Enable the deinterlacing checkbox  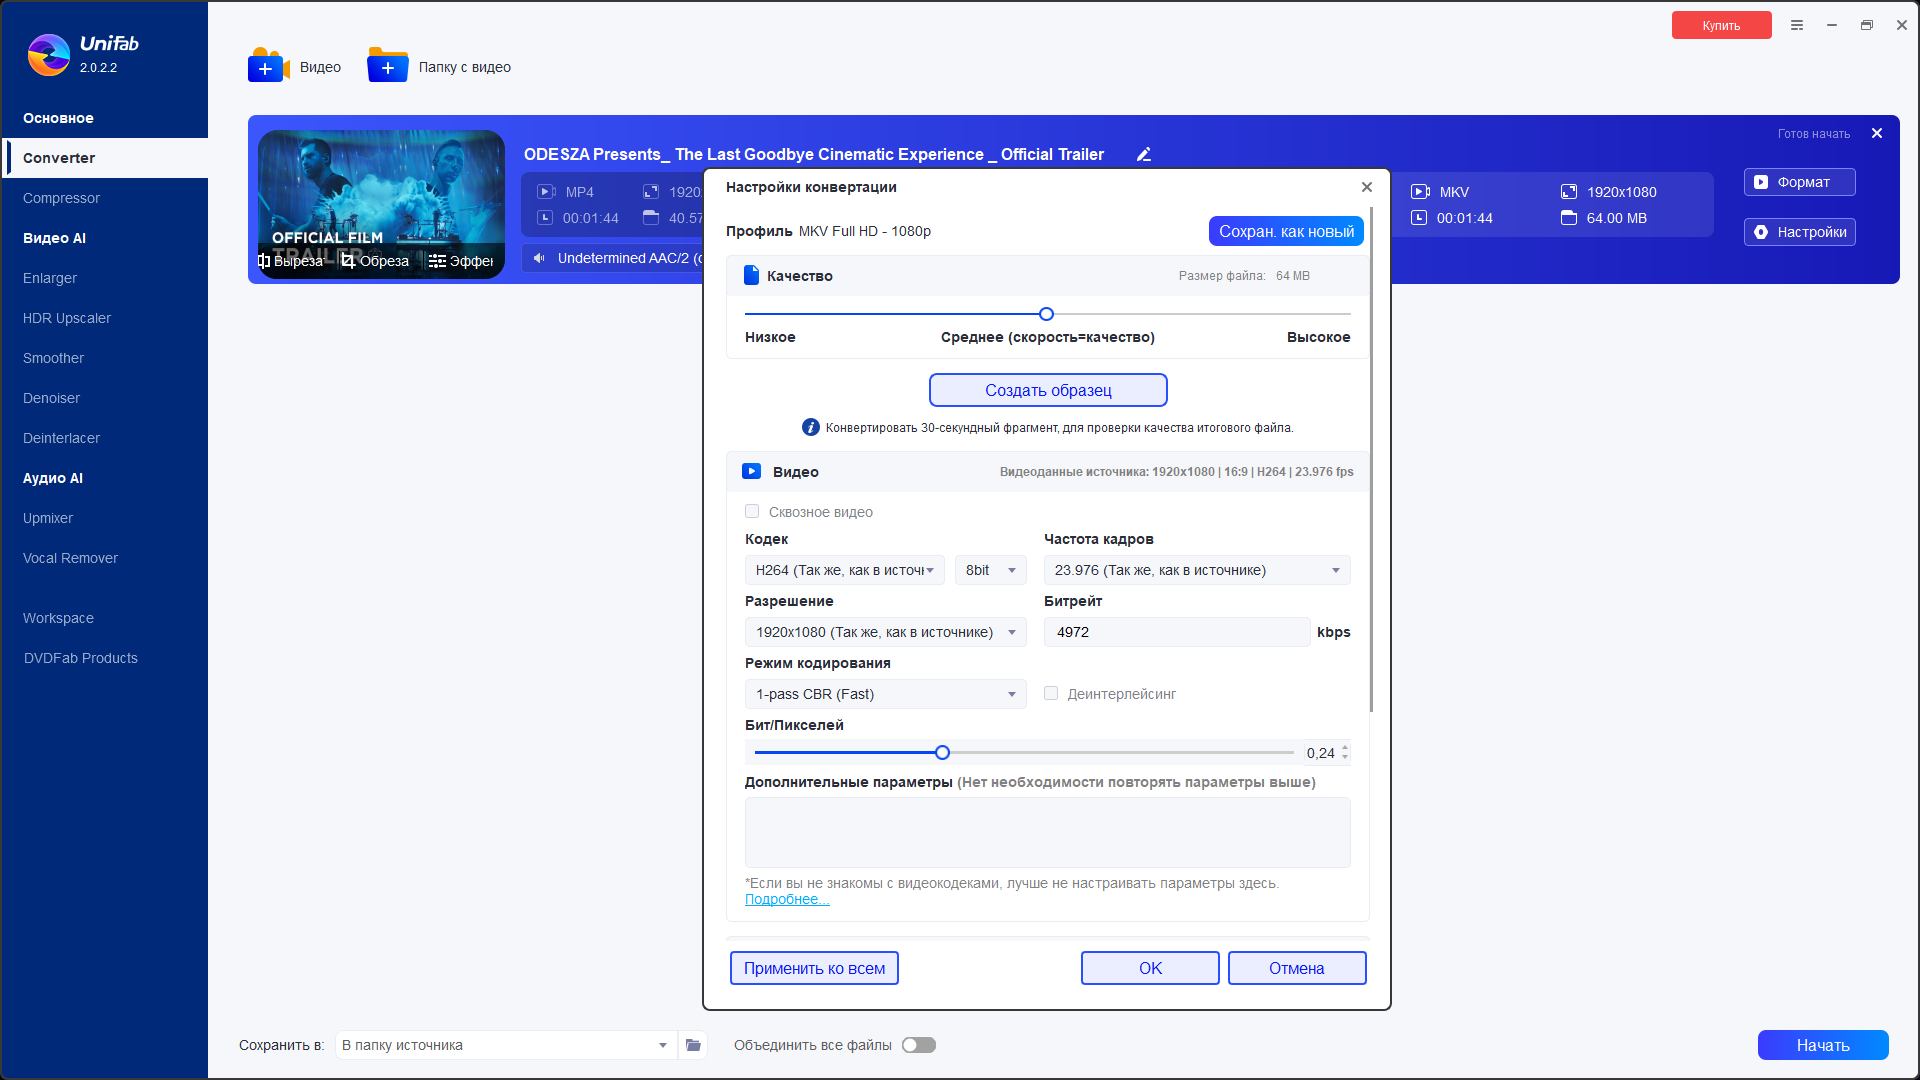click(x=1051, y=693)
